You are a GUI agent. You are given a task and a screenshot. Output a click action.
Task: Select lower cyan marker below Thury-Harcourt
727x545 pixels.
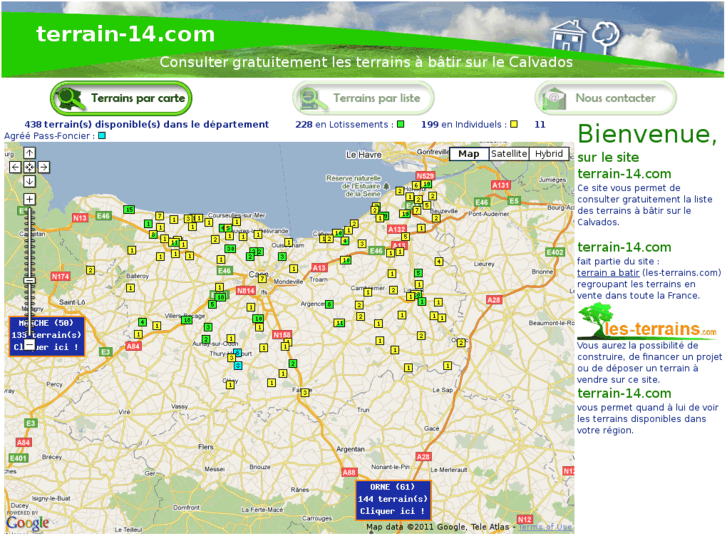(238, 366)
